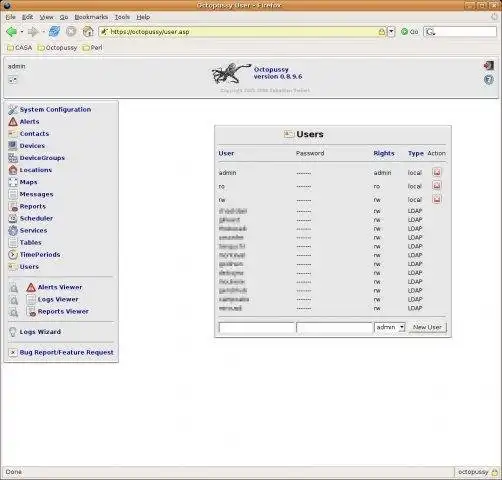
Task: Open the Tools menu
Action: click(122, 17)
